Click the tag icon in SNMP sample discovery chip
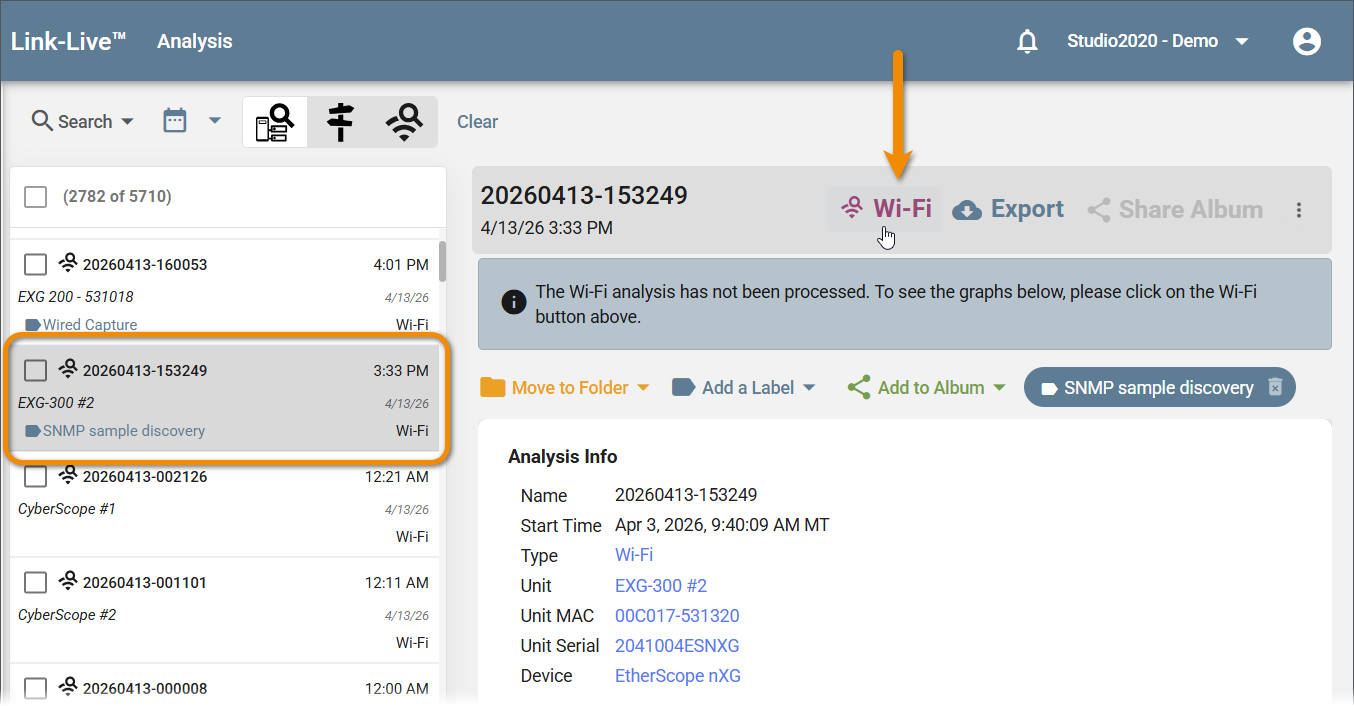 [1049, 388]
